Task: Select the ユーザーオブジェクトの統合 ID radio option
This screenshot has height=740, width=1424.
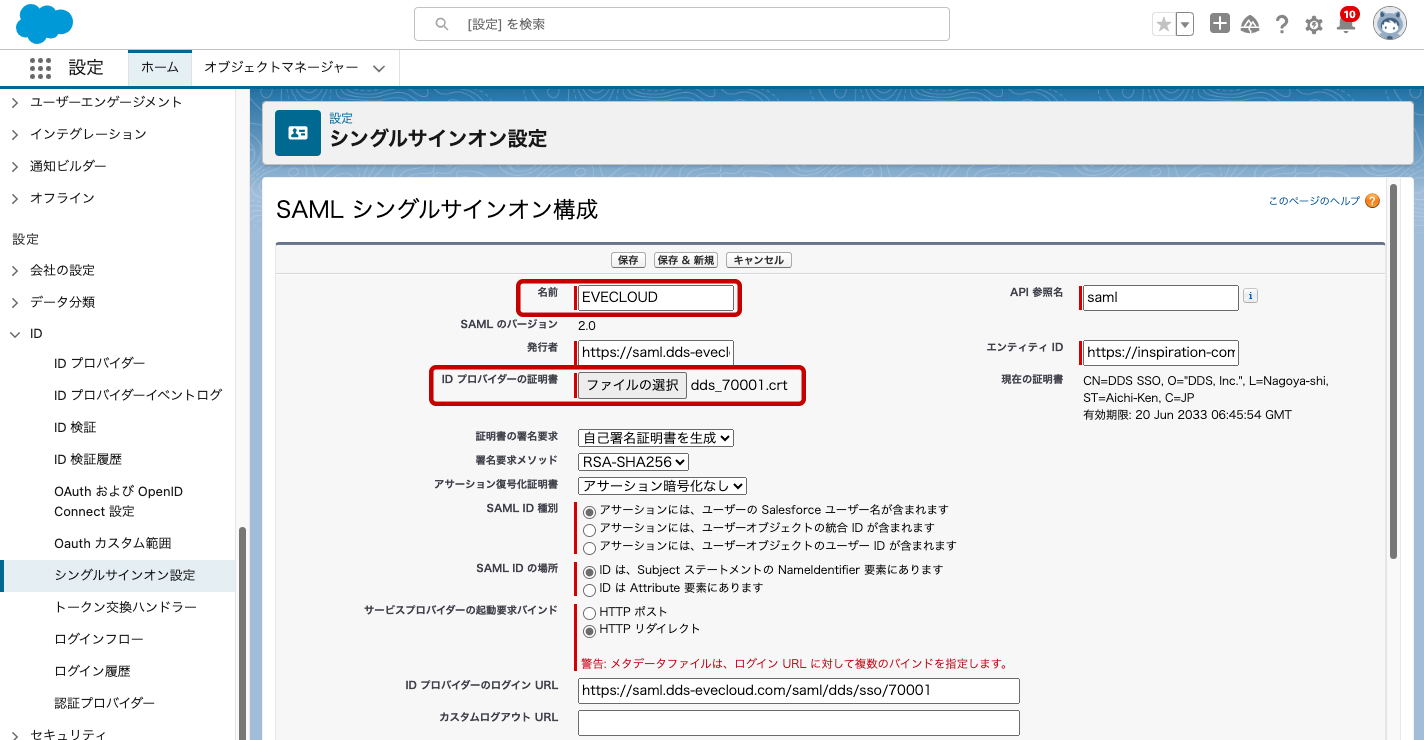Action: [590, 529]
